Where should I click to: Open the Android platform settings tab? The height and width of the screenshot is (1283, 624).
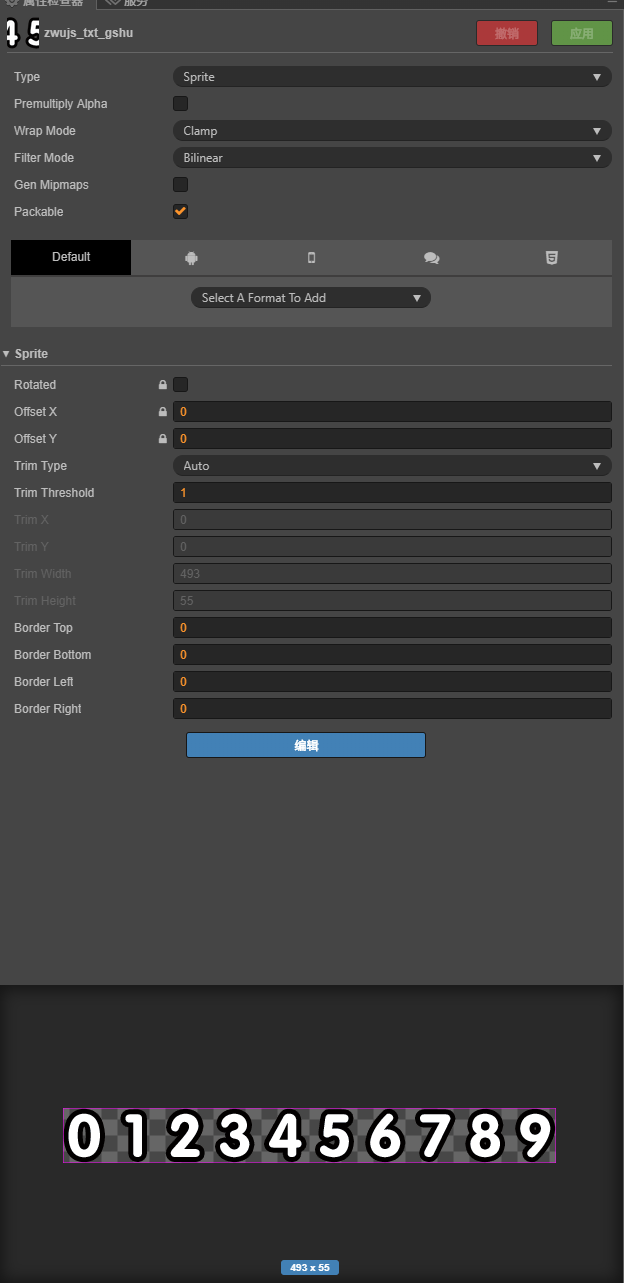[x=191, y=258]
